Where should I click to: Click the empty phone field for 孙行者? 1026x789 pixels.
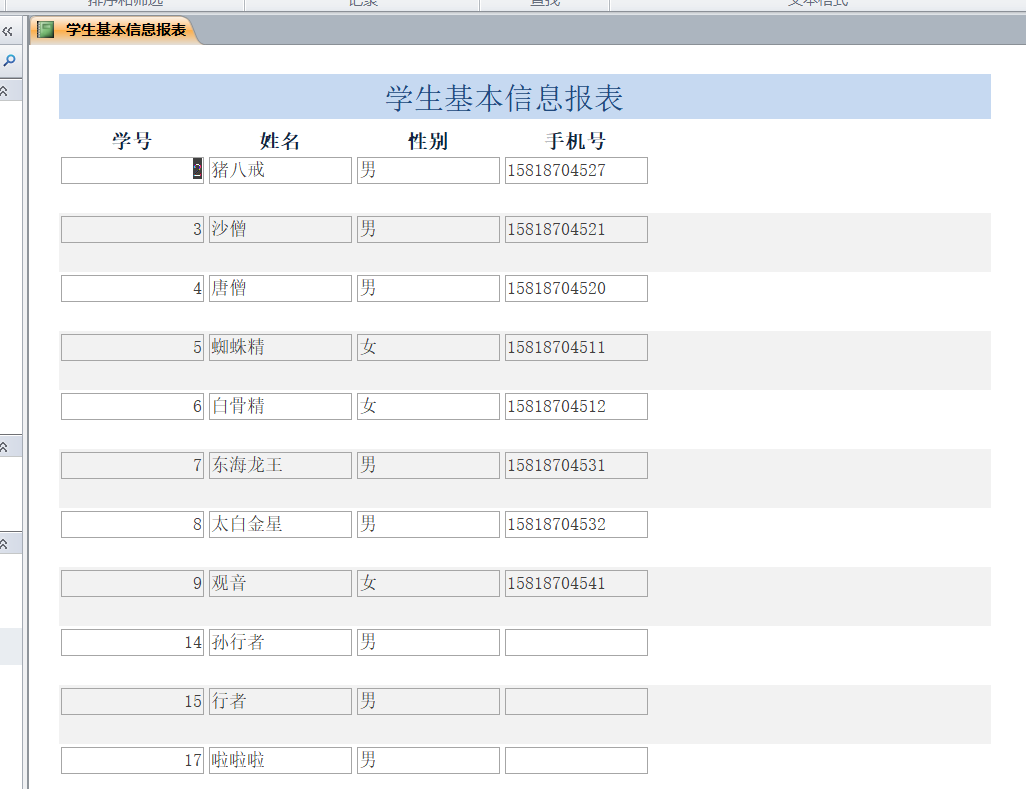coord(576,642)
